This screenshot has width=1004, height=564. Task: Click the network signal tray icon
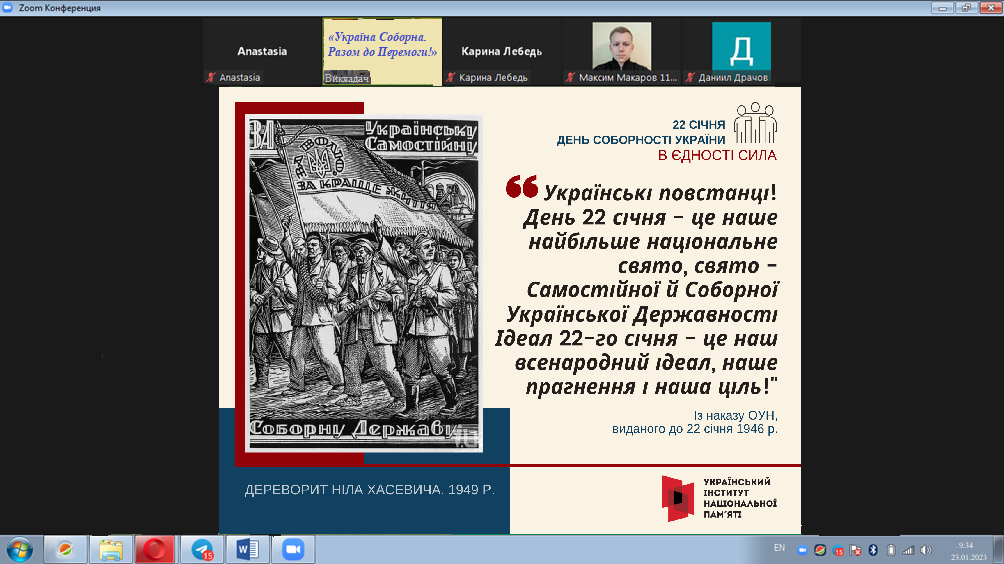click(x=908, y=550)
